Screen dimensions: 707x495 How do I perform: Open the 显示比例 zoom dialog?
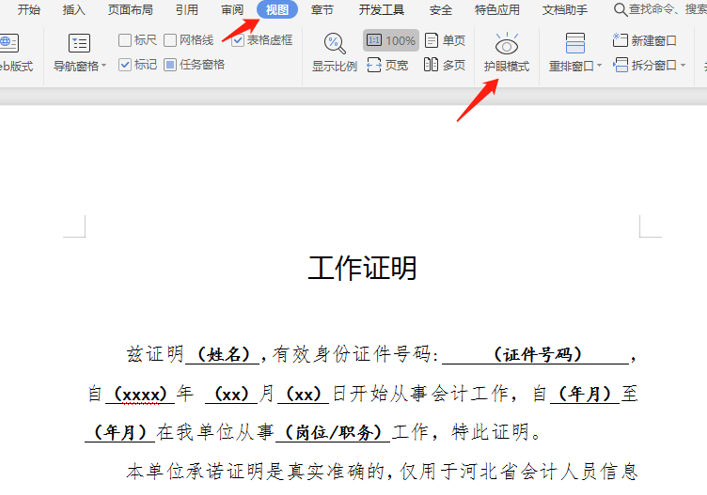(x=335, y=53)
